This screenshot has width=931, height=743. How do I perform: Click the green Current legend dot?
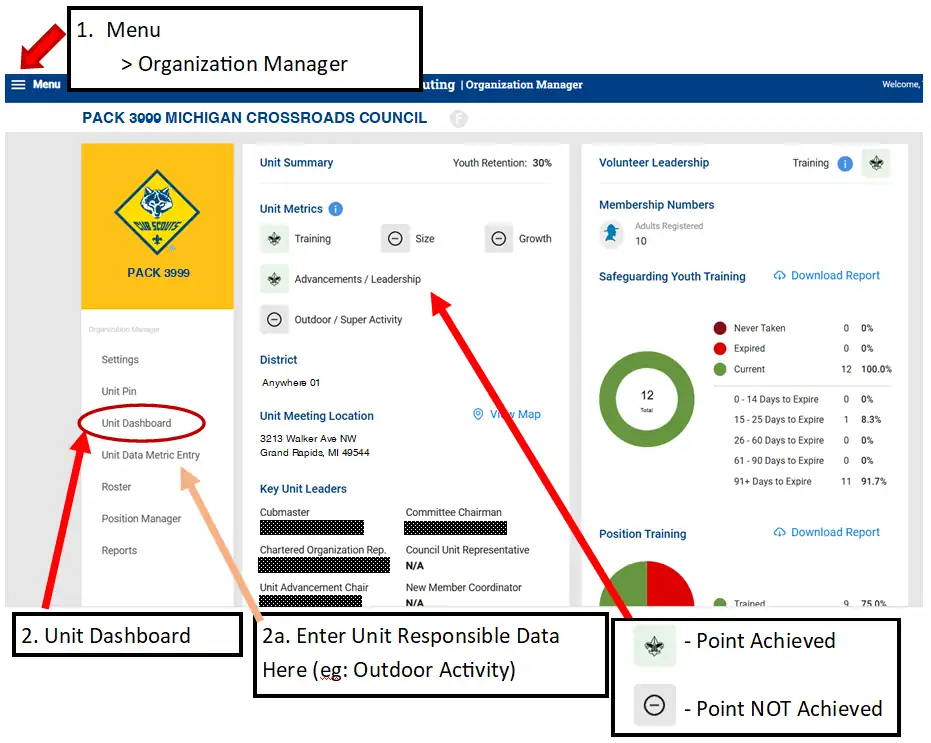point(720,369)
